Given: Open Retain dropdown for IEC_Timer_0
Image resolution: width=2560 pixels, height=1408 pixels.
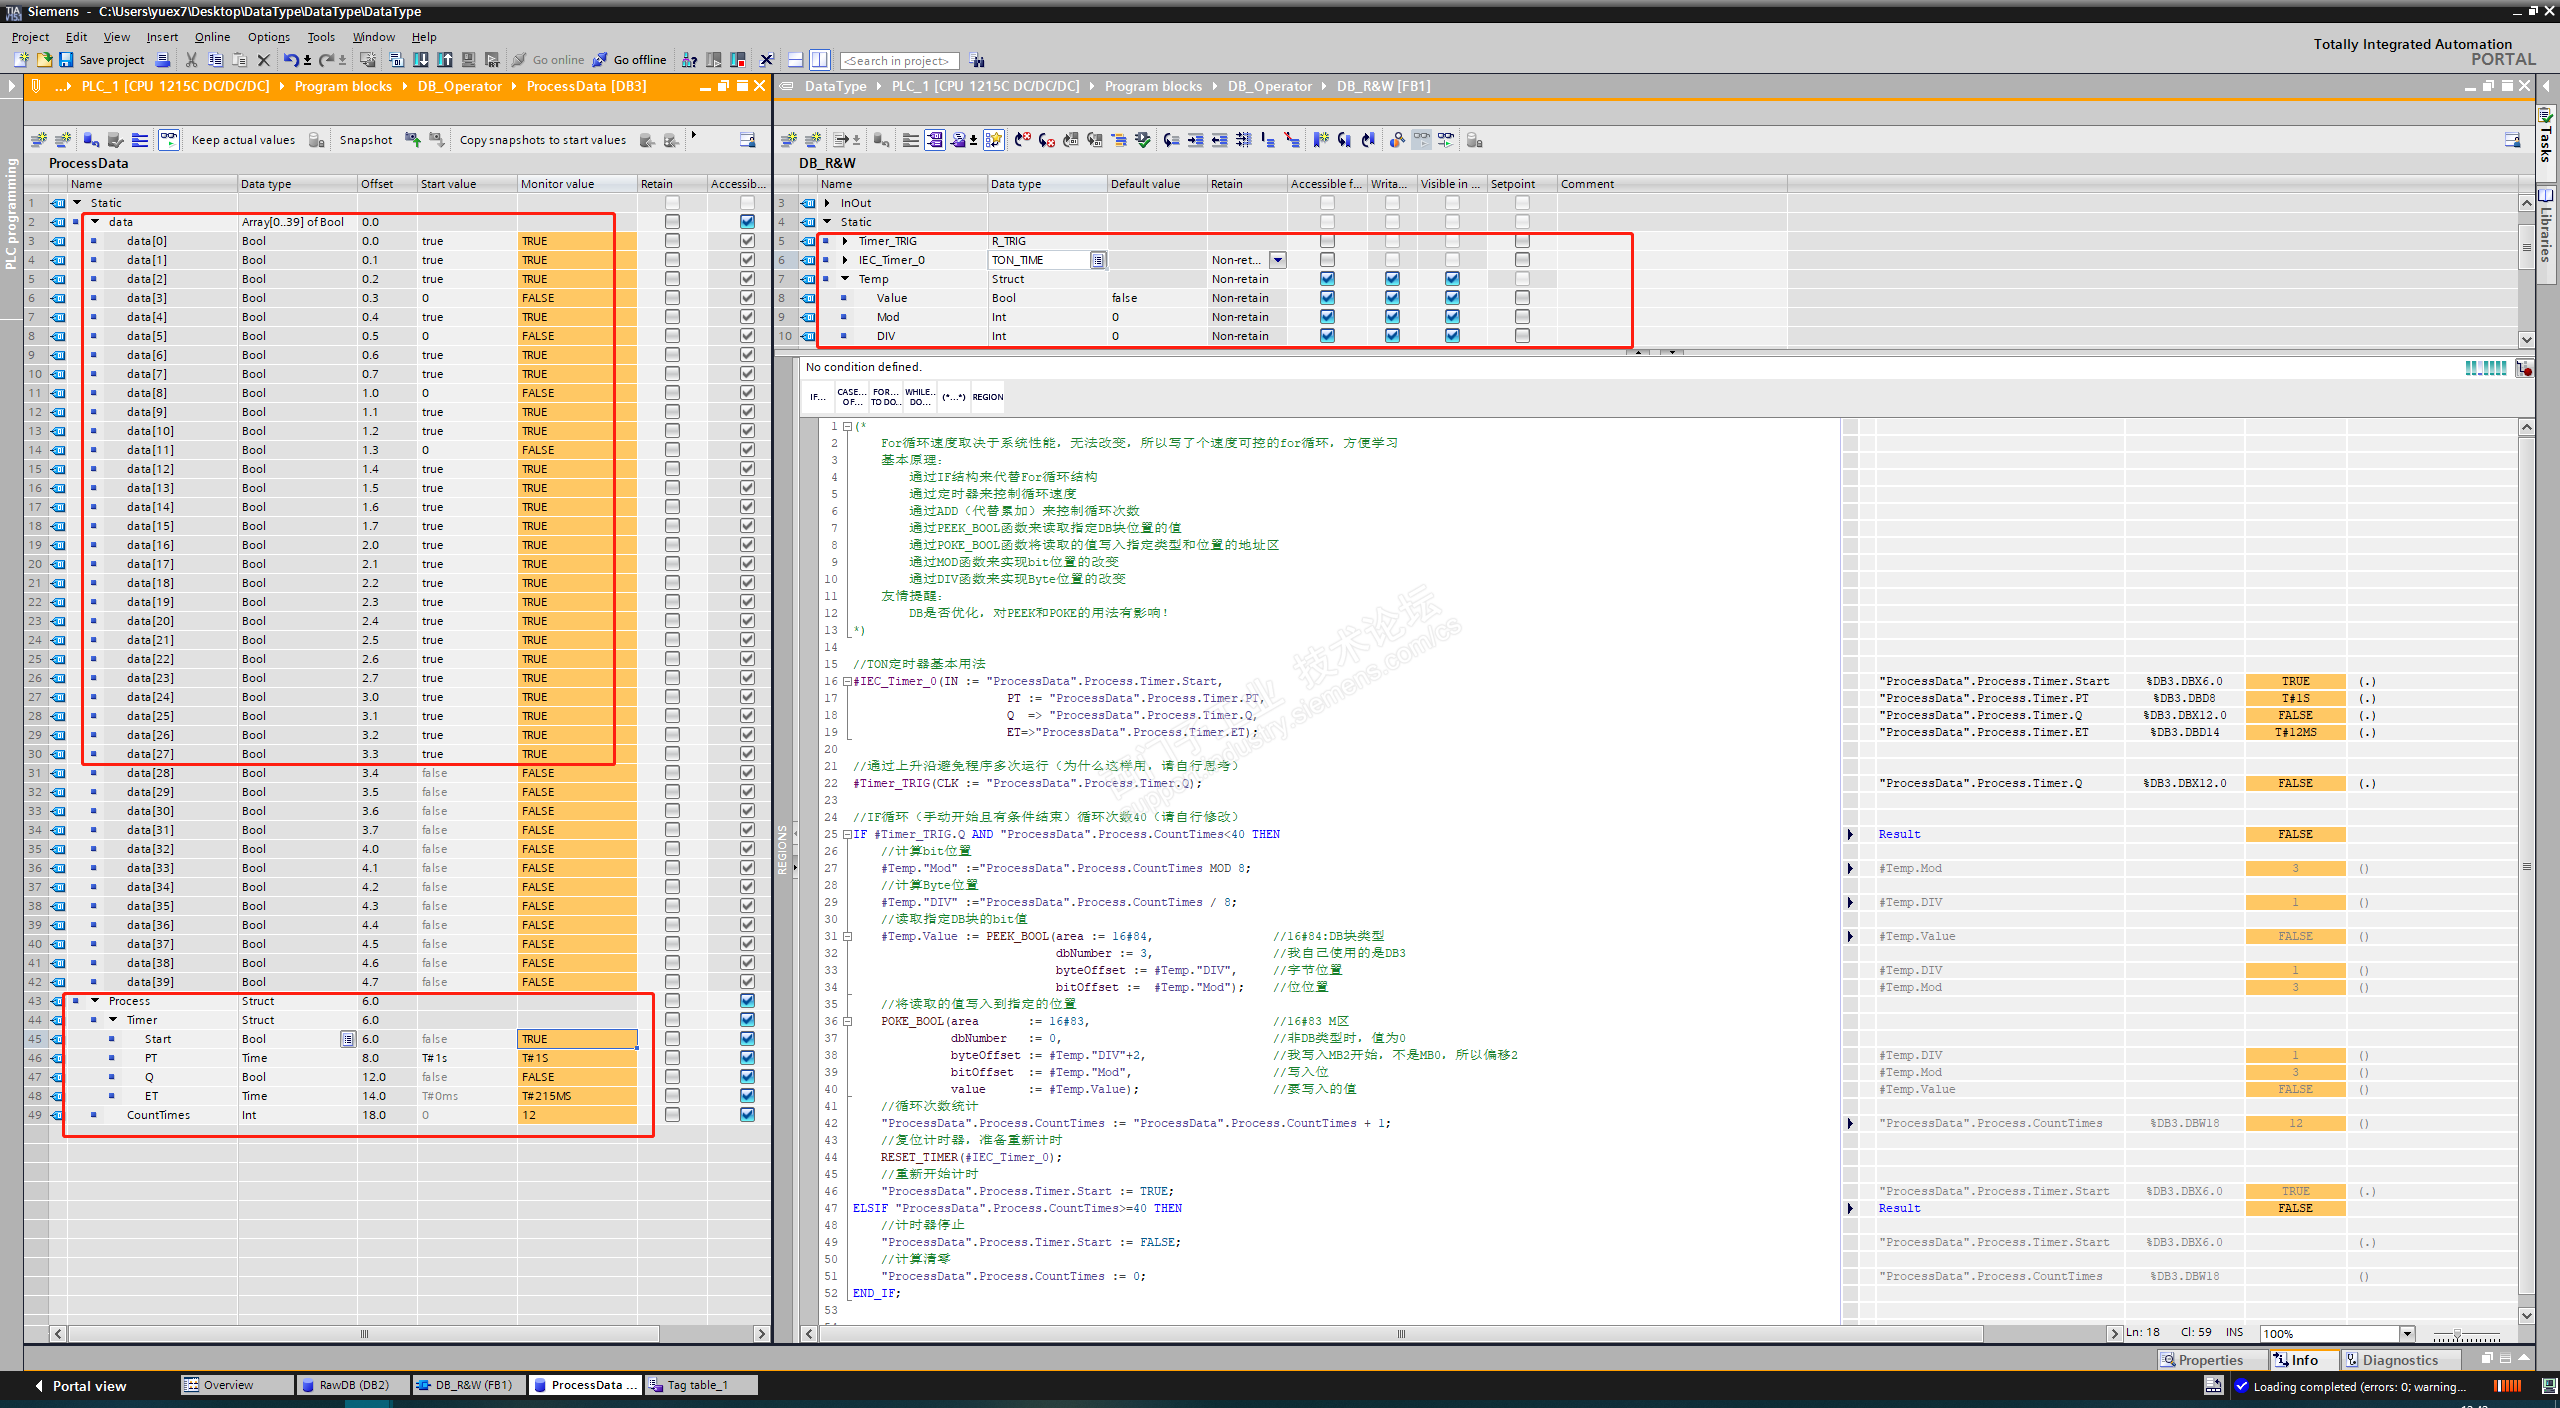Looking at the screenshot, I should click(x=1277, y=260).
